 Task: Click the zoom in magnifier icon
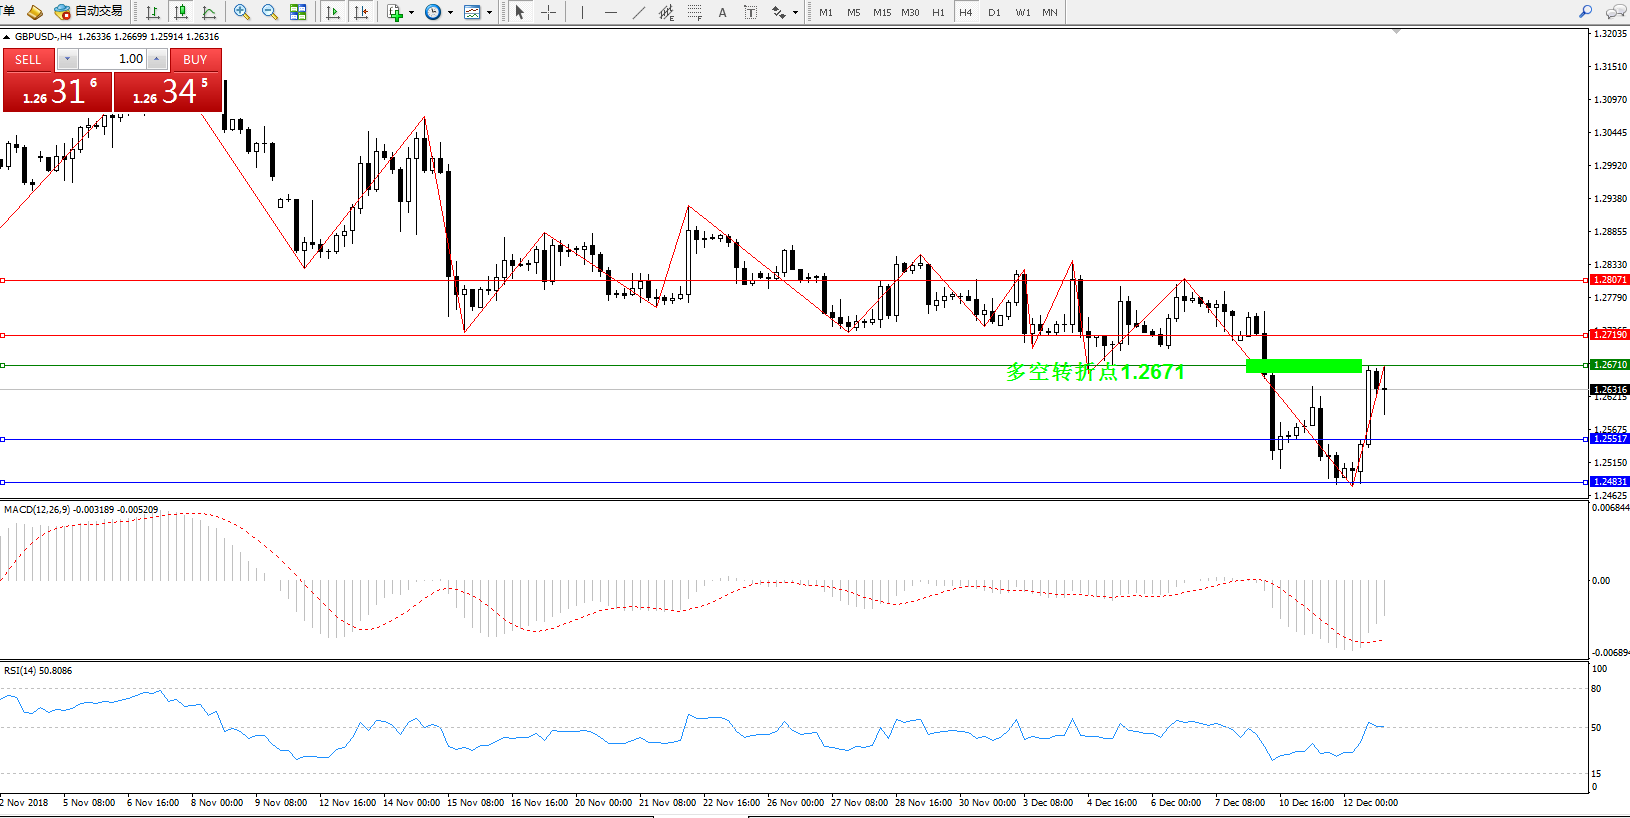241,12
